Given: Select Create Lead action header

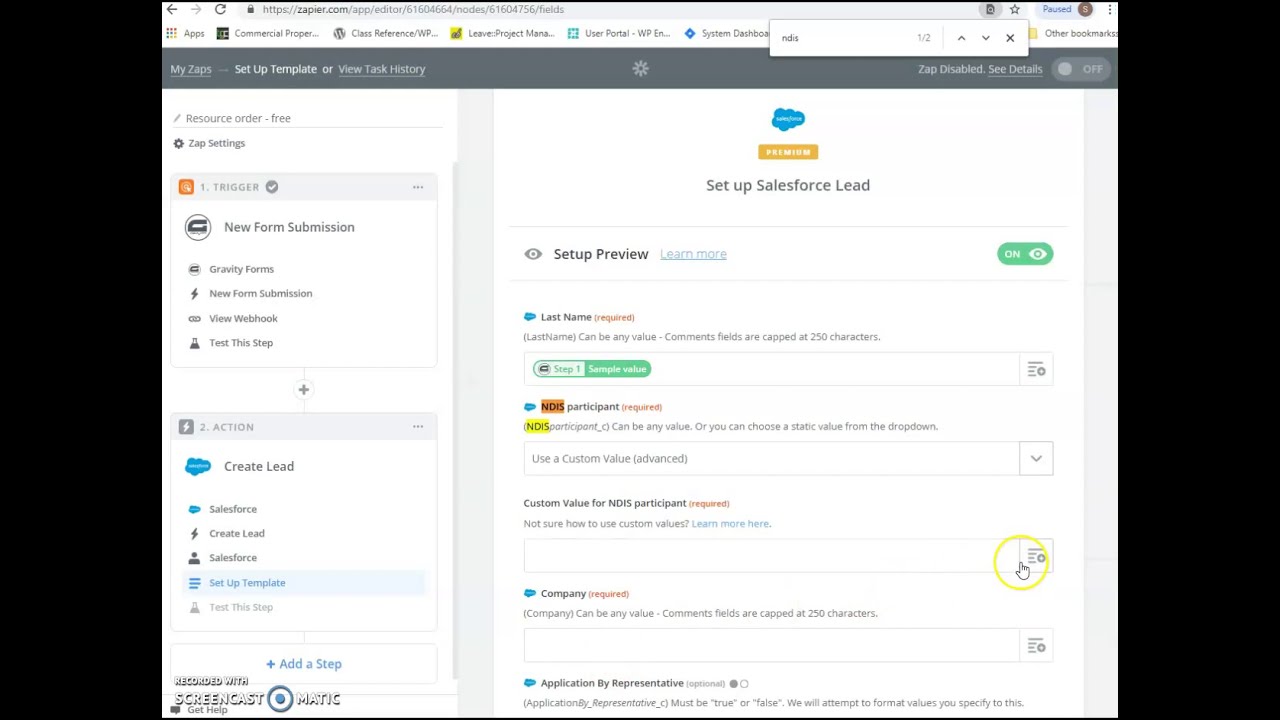Looking at the screenshot, I should tap(258, 466).
